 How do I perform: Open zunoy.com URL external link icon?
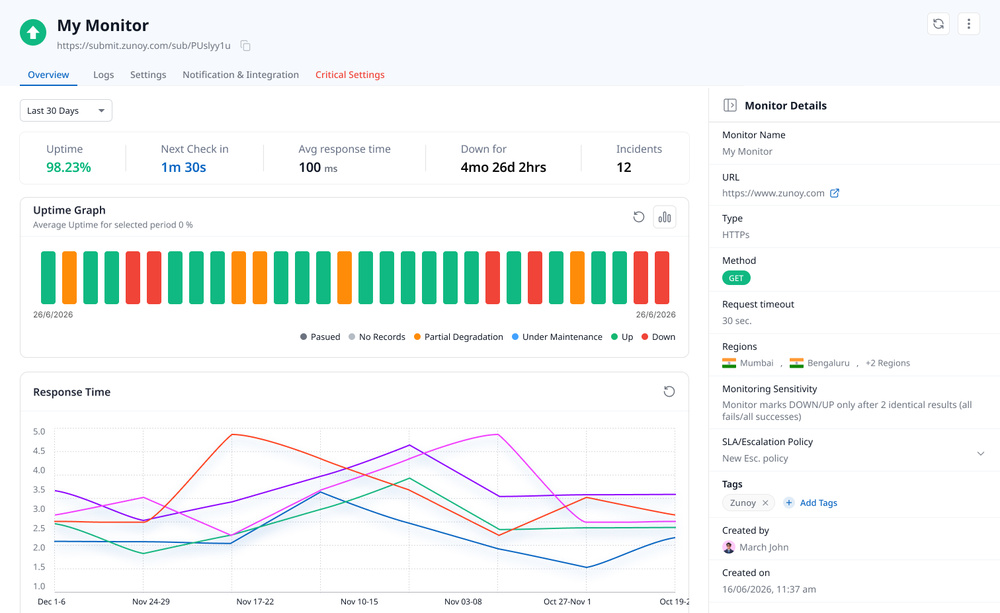834,193
